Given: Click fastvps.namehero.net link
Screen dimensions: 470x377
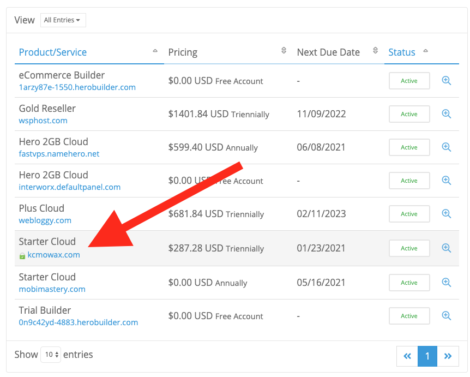Looking at the screenshot, I should tap(59, 154).
